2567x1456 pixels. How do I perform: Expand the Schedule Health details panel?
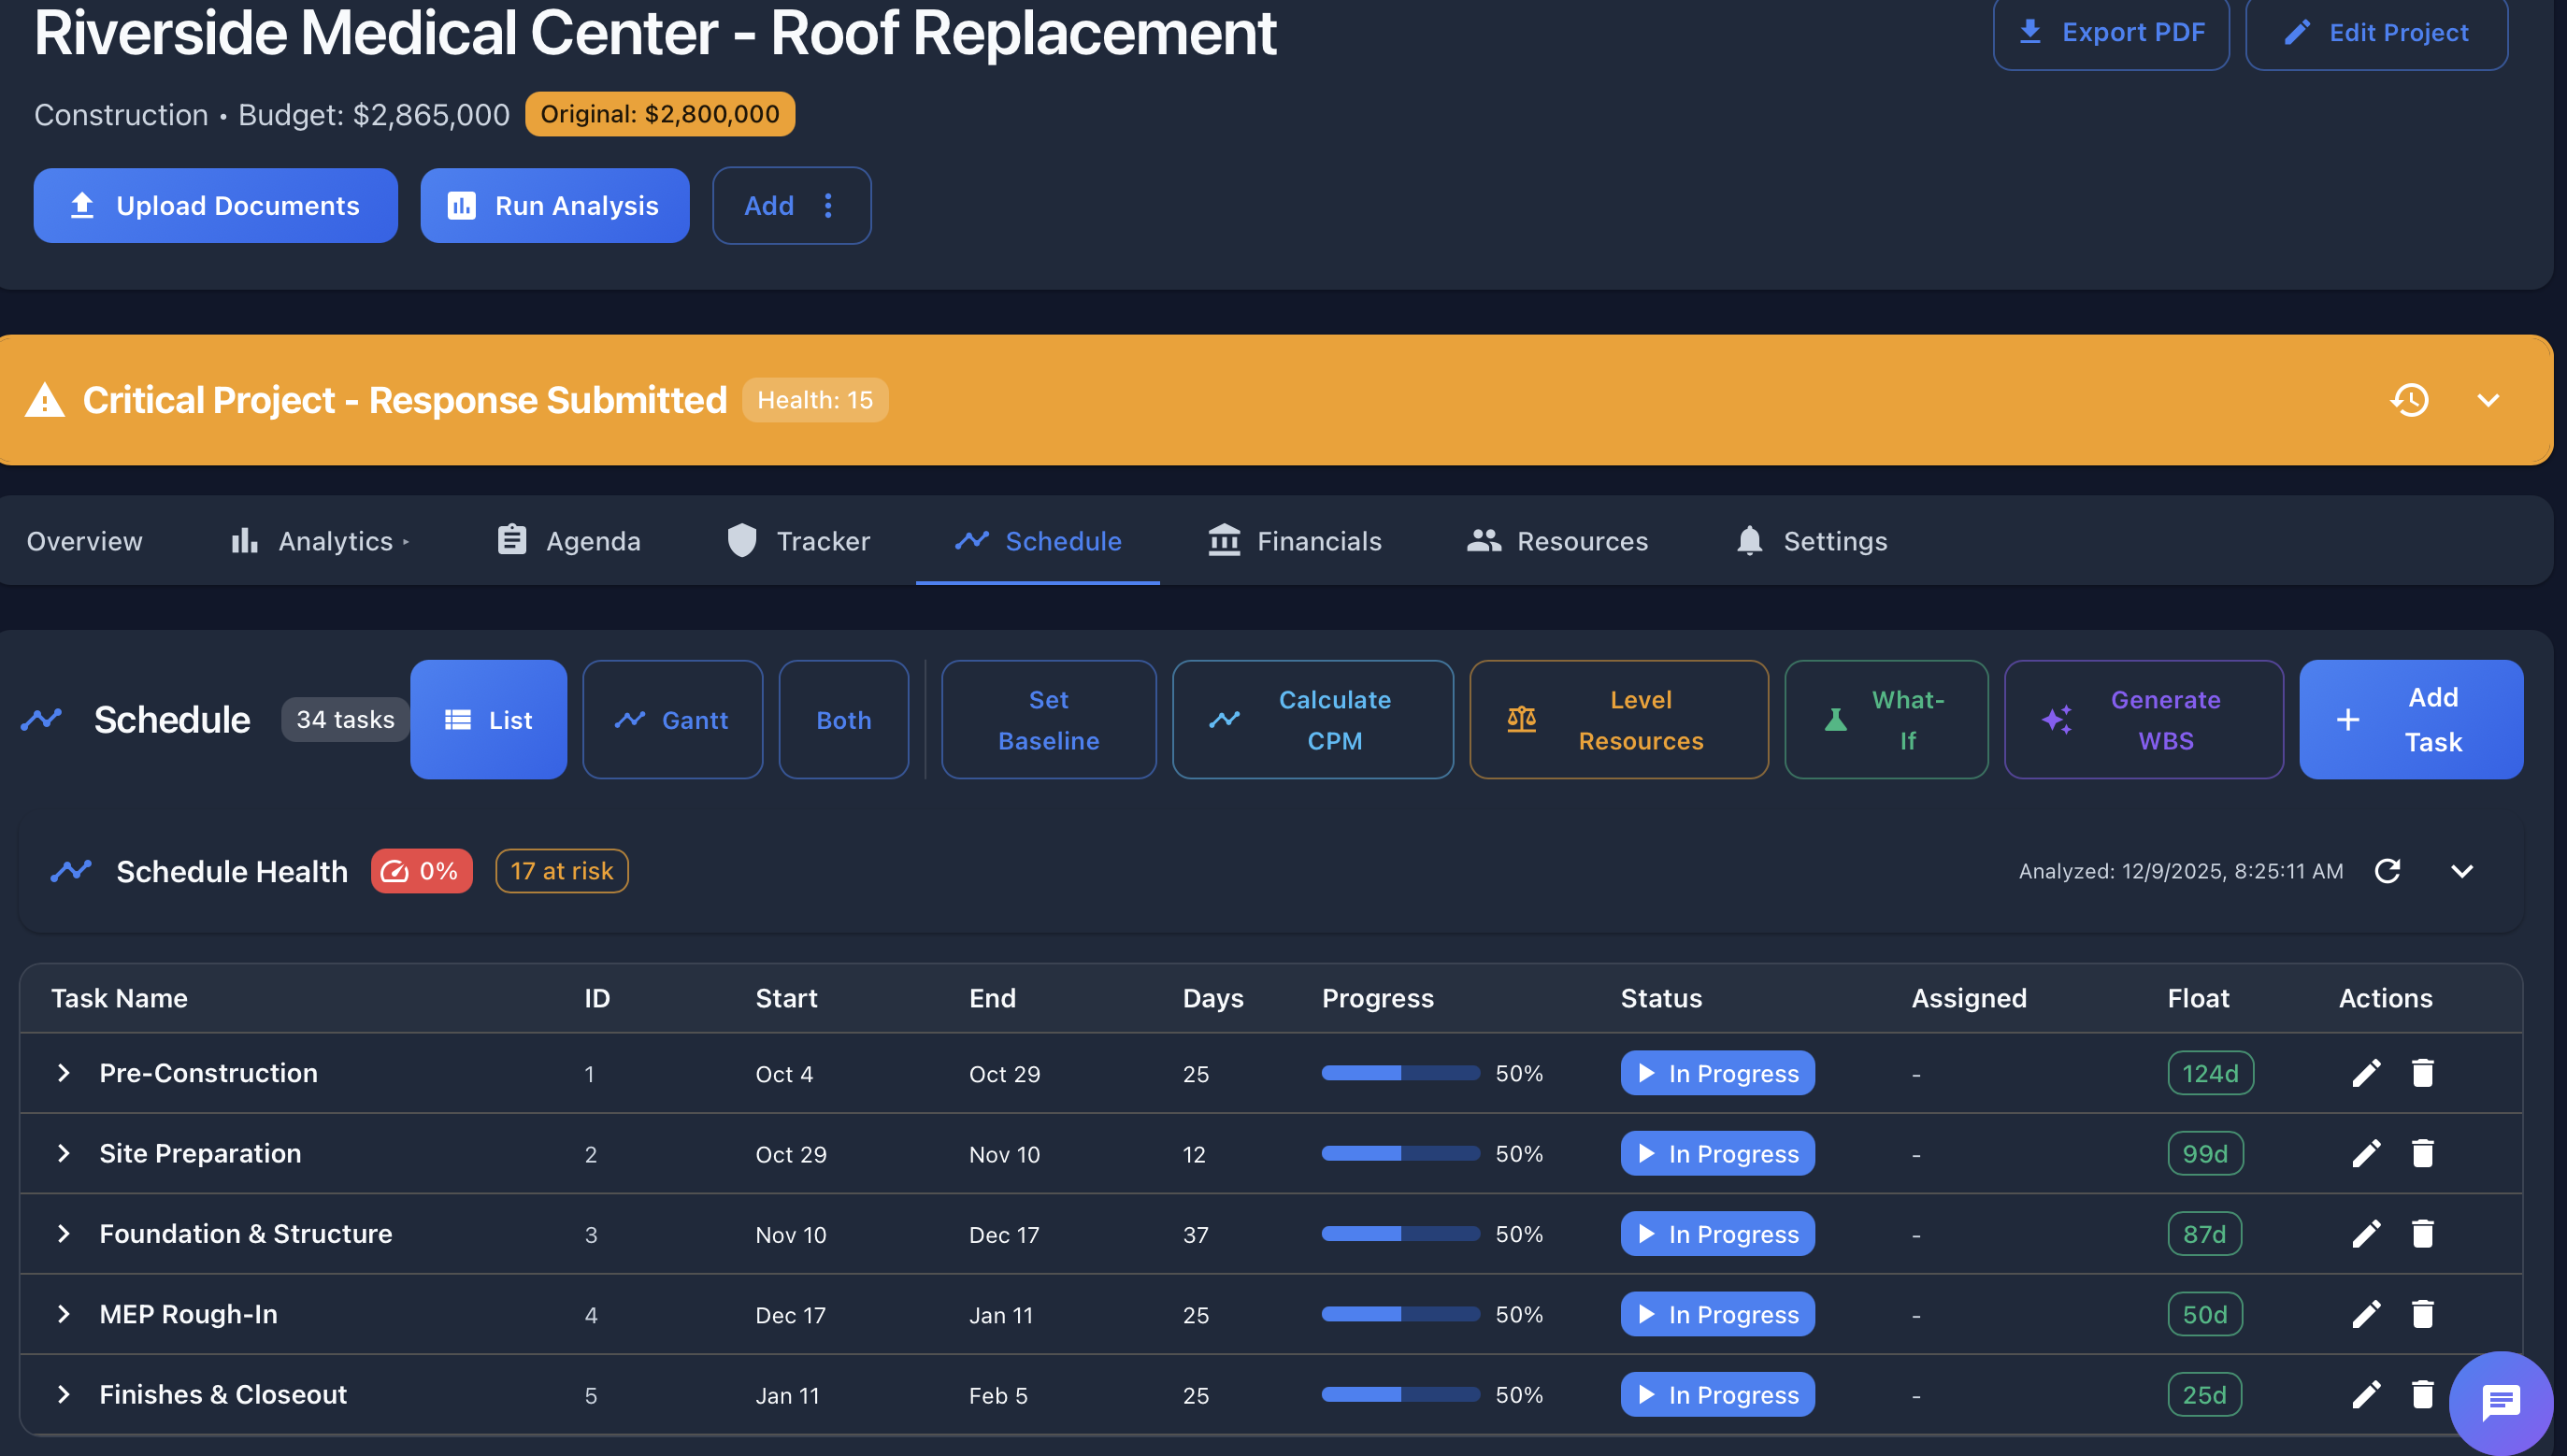(2462, 871)
